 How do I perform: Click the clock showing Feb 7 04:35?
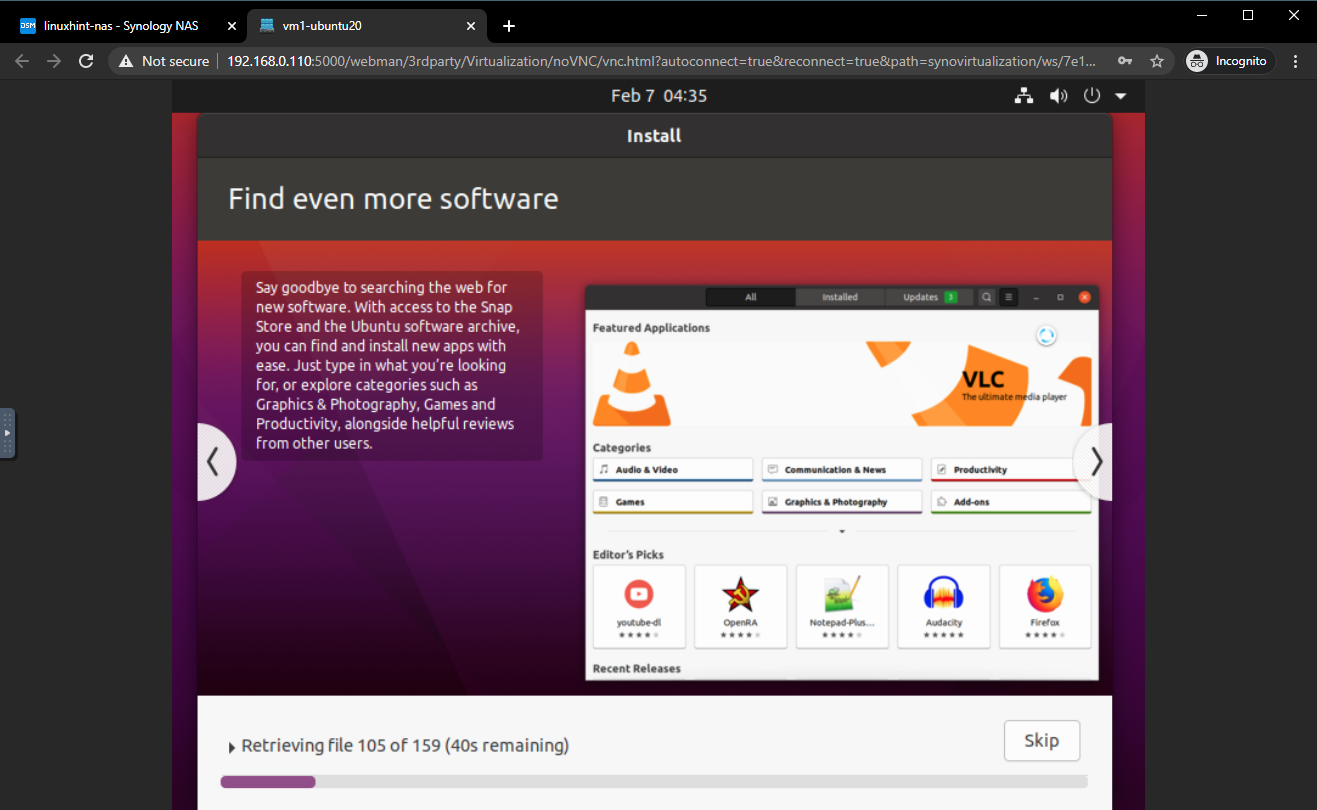(x=658, y=96)
